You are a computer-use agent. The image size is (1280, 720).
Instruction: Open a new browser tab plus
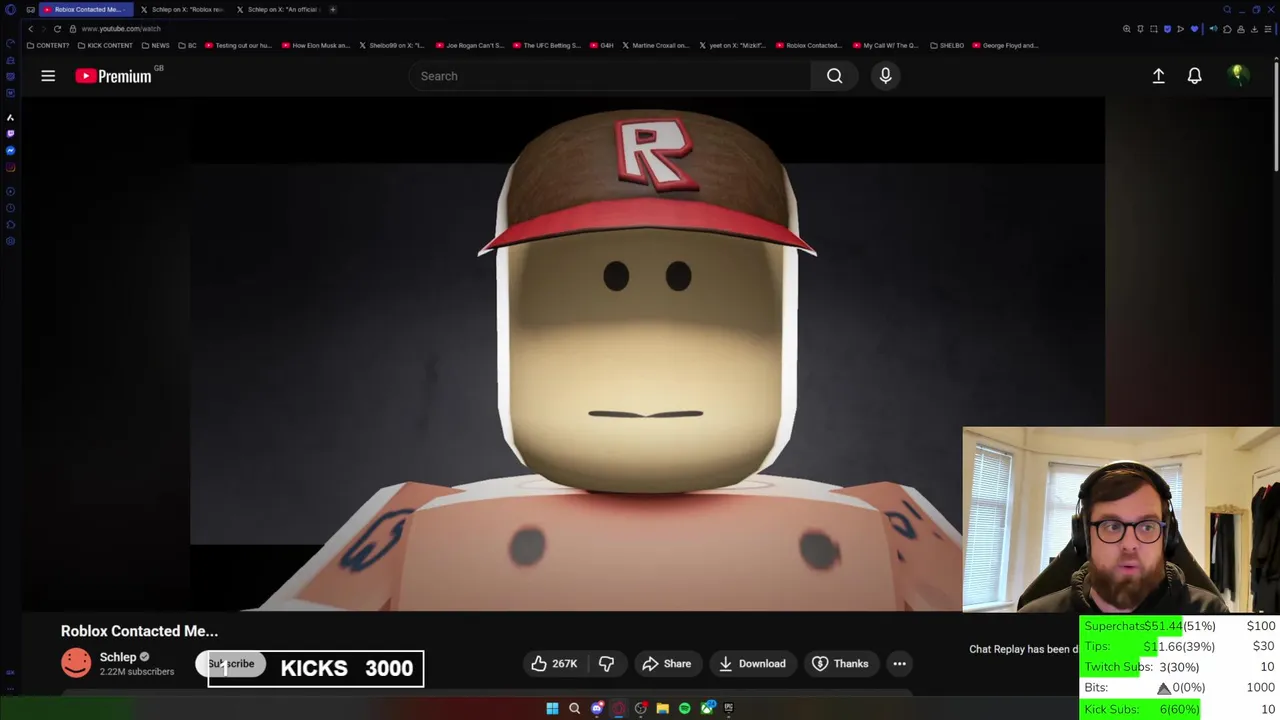pyautogui.click(x=332, y=10)
